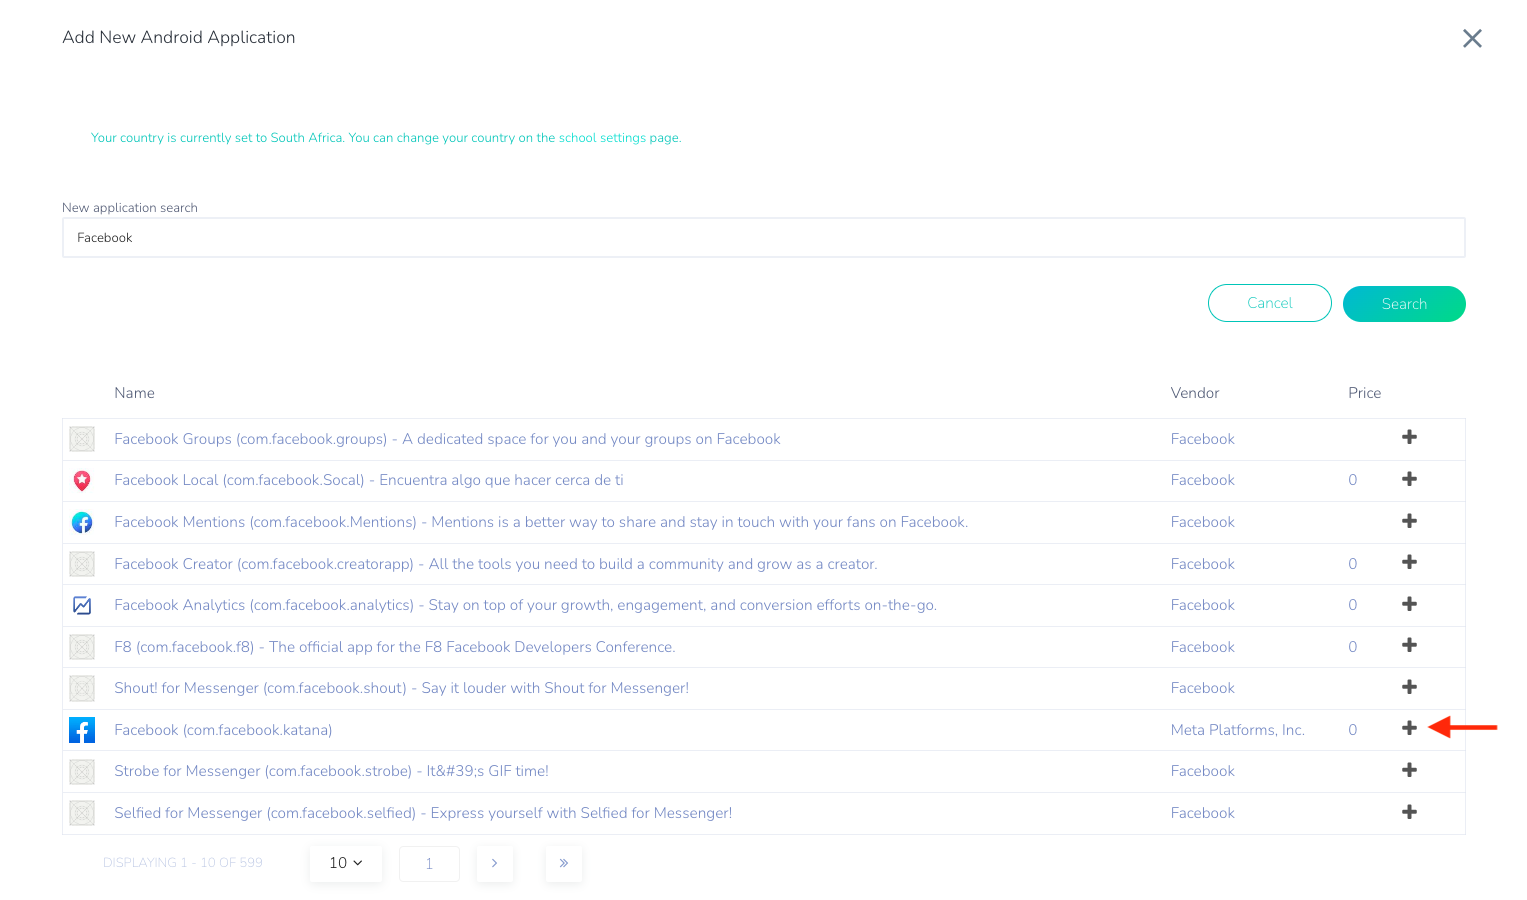
Task: Click Facebook Groups placeholder app icon
Action: (x=82, y=439)
